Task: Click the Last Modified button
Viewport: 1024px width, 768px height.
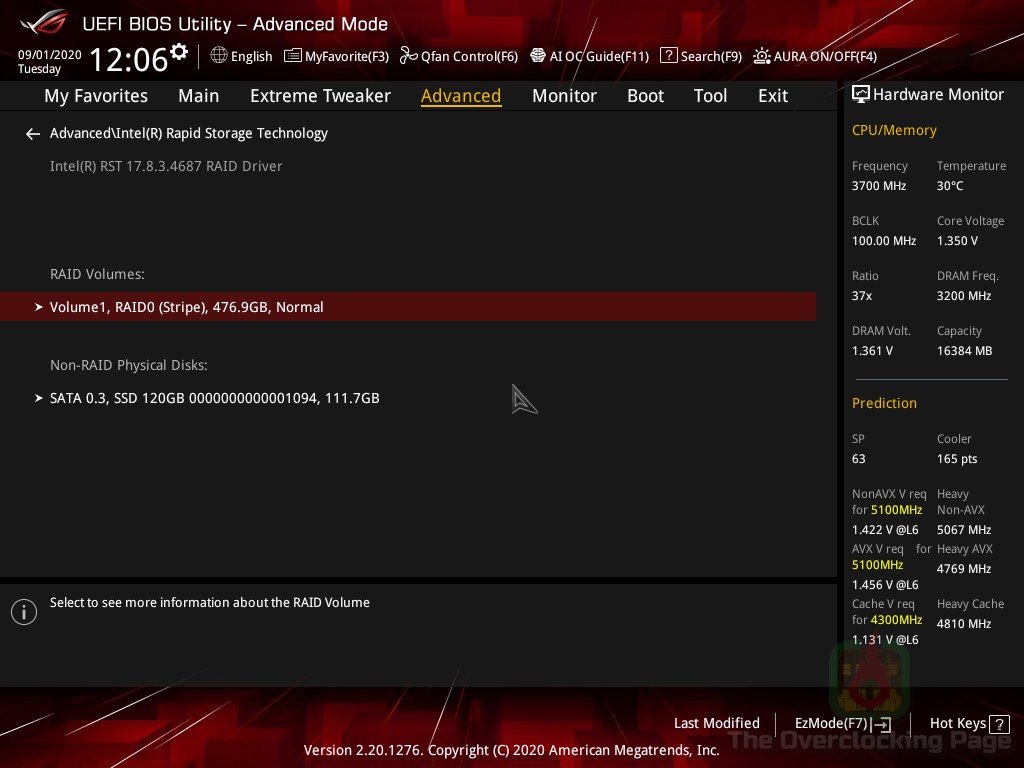Action: point(716,723)
